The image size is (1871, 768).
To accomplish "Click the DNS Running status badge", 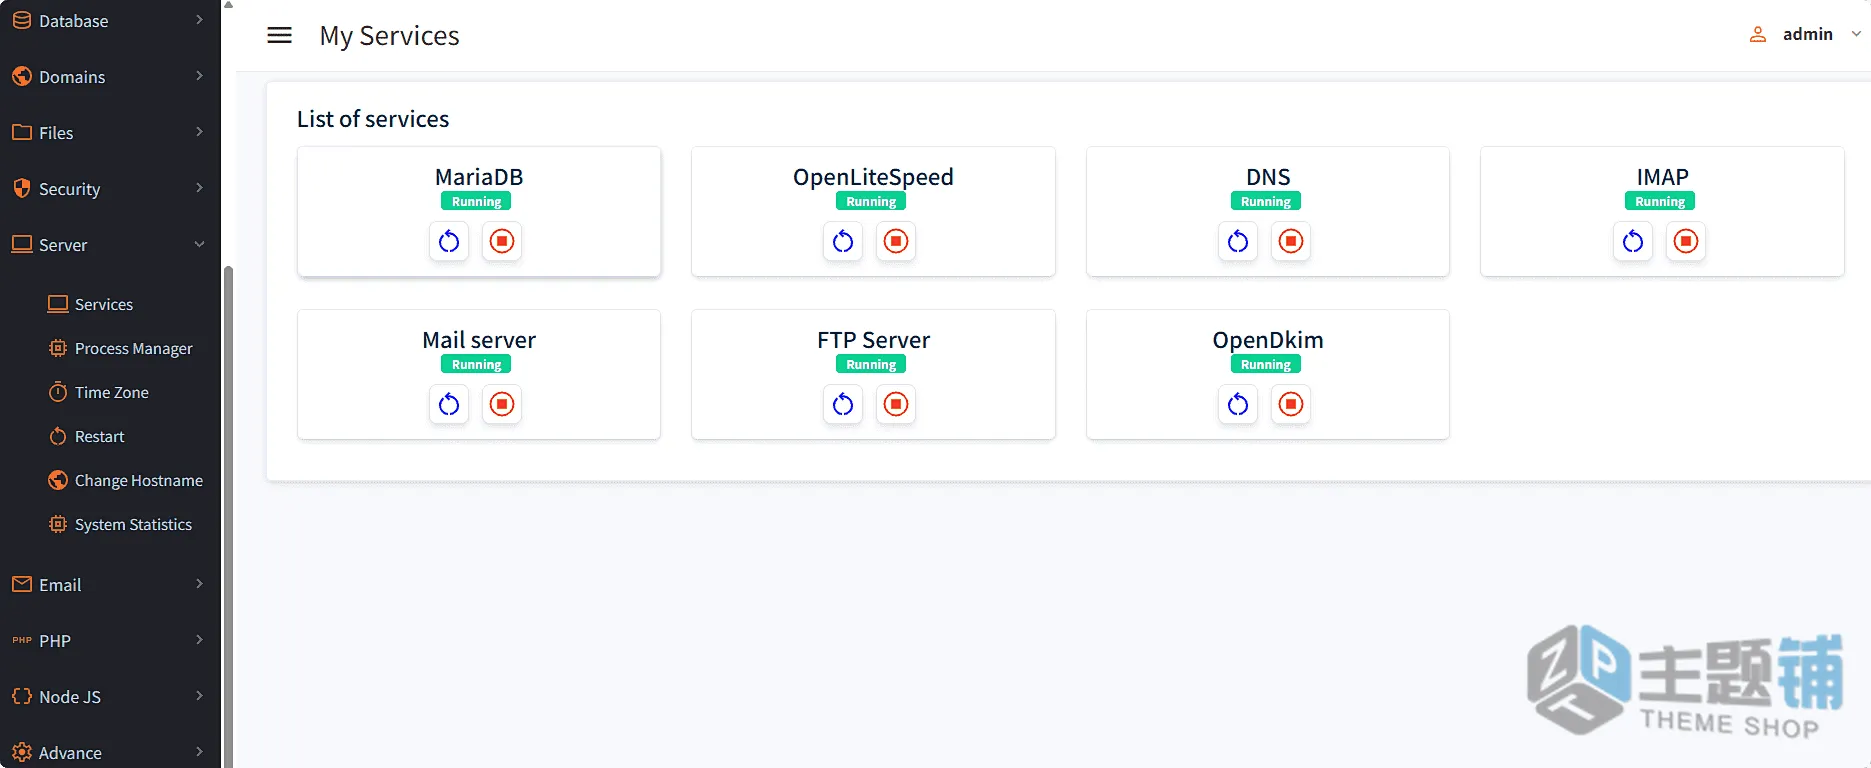I will [x=1266, y=201].
